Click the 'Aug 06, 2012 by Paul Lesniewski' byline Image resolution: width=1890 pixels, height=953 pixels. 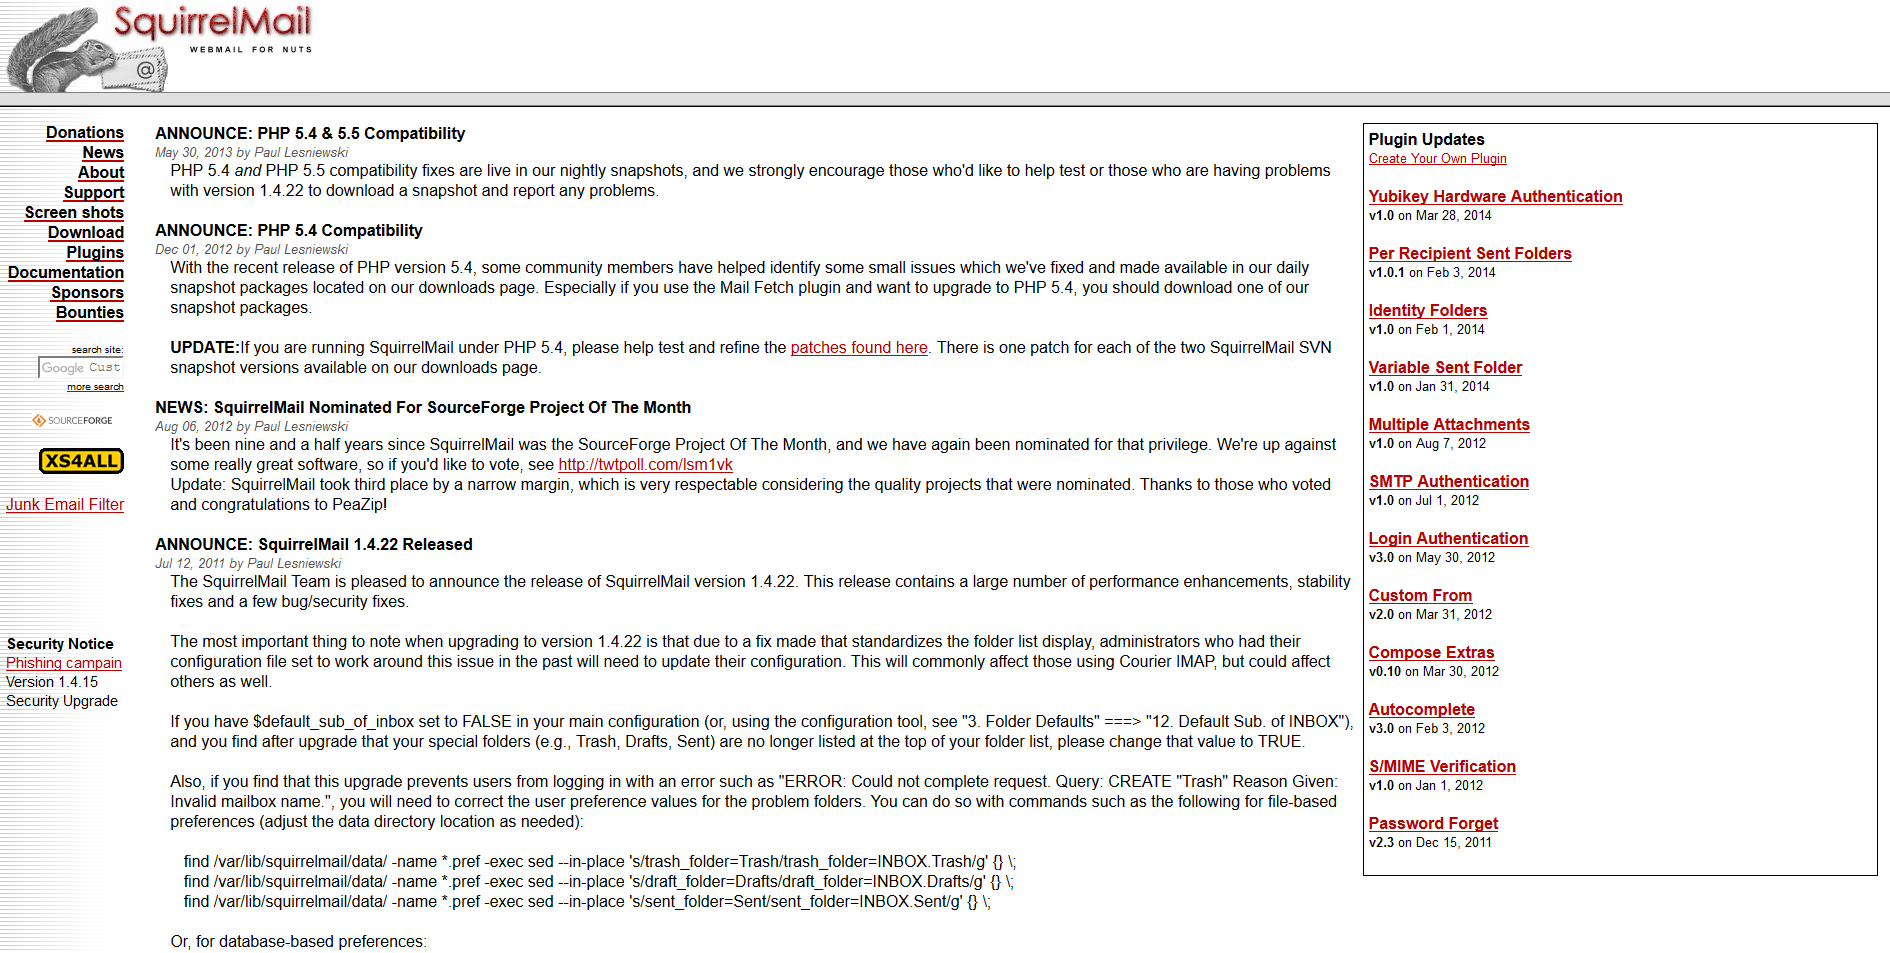(x=251, y=427)
